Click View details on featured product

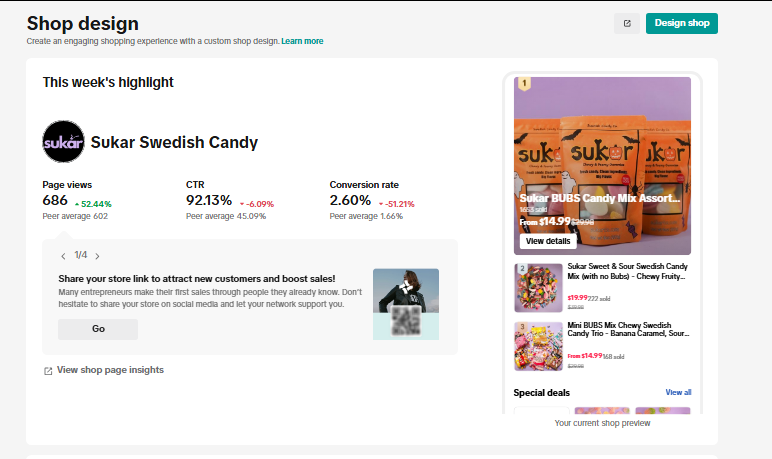pos(548,241)
